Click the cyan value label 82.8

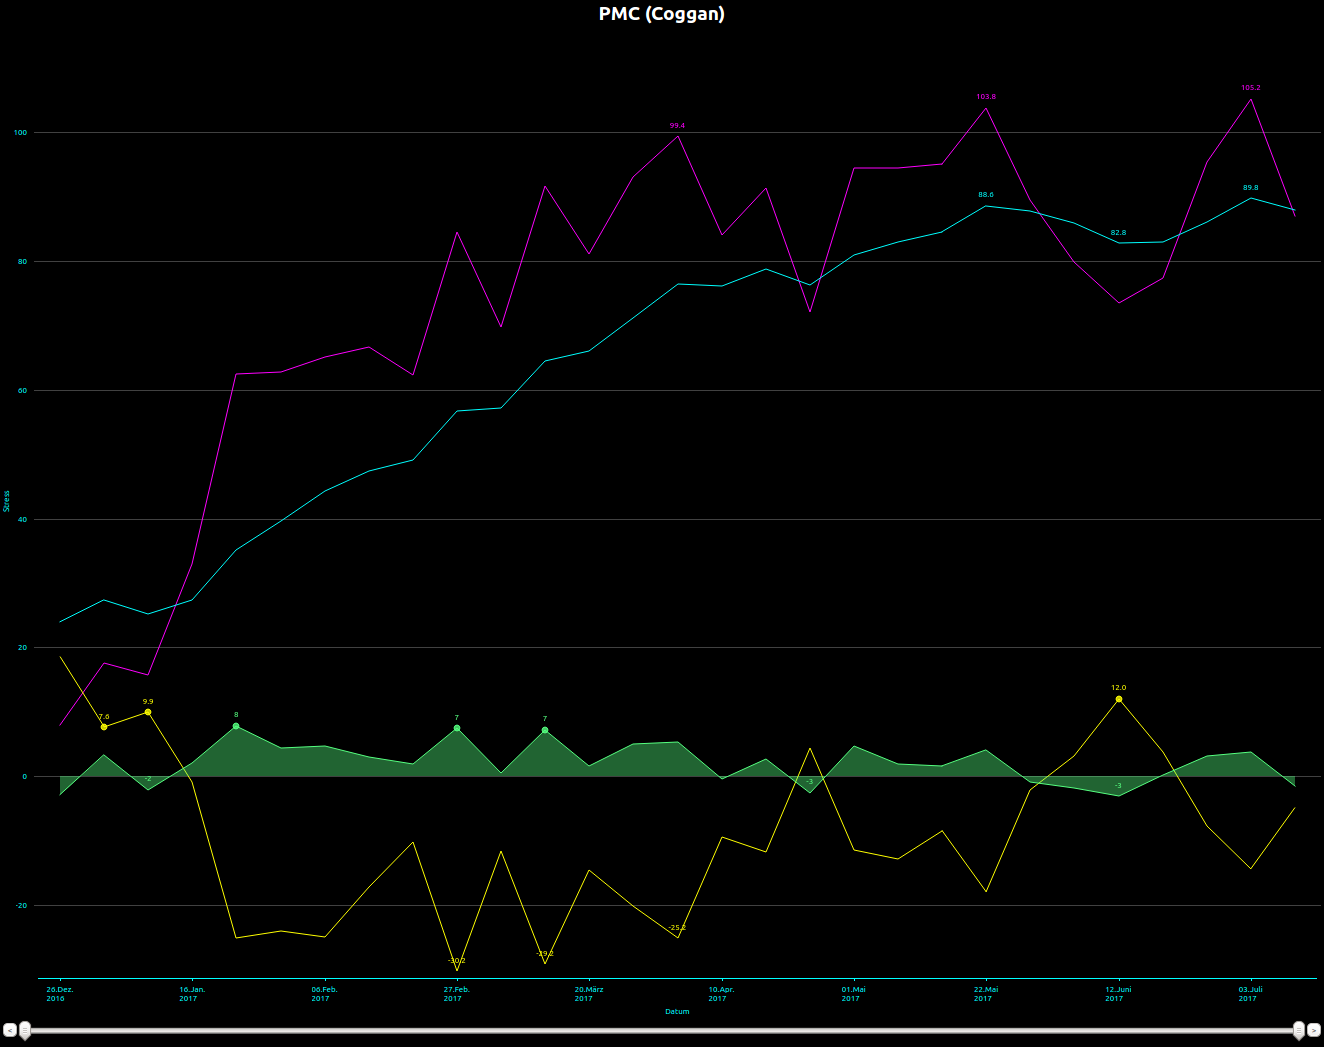(x=1118, y=233)
